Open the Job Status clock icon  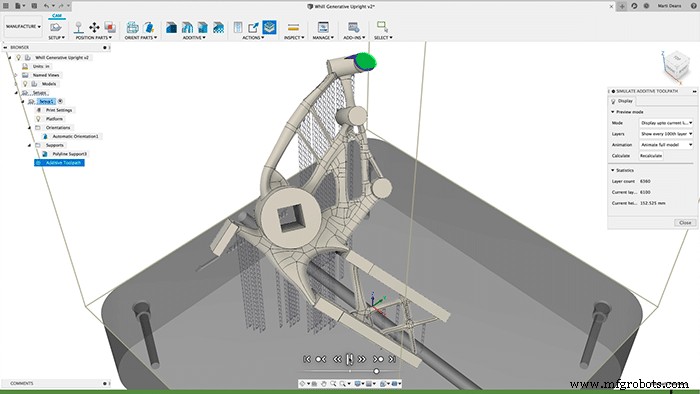(x=646, y=6)
